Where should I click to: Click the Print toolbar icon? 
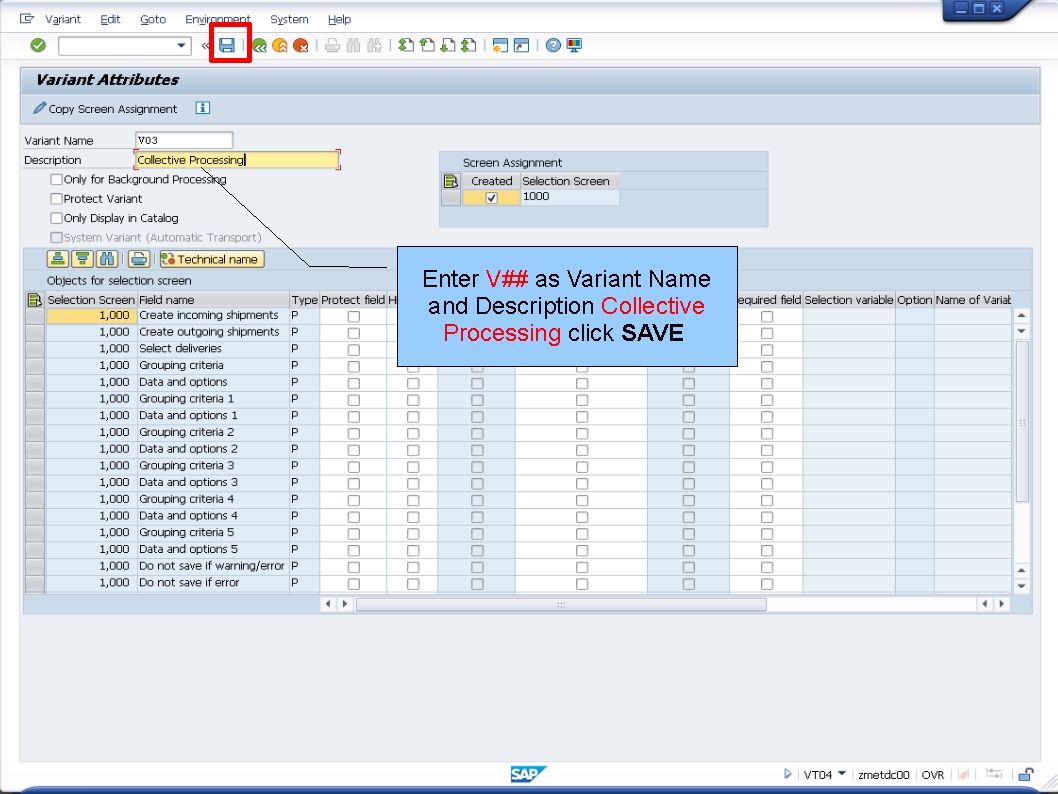pyautogui.click(x=332, y=44)
